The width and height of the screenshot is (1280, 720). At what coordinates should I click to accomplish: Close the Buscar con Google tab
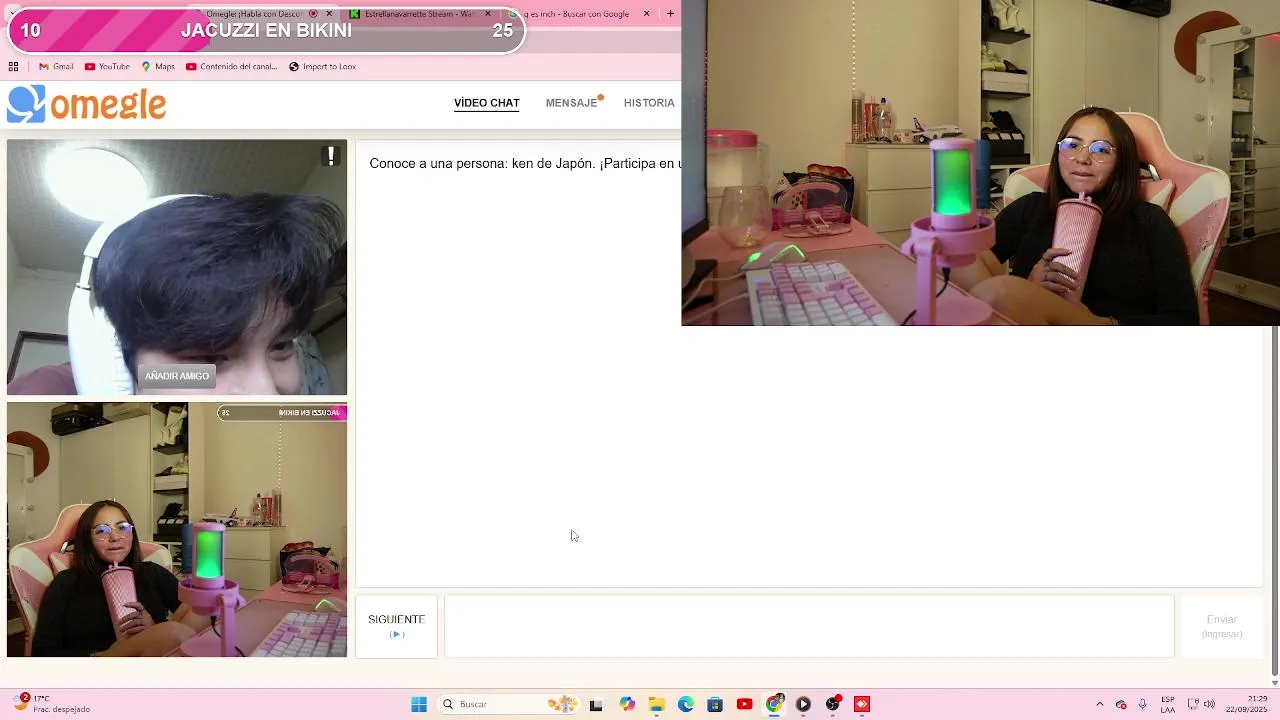[646, 14]
